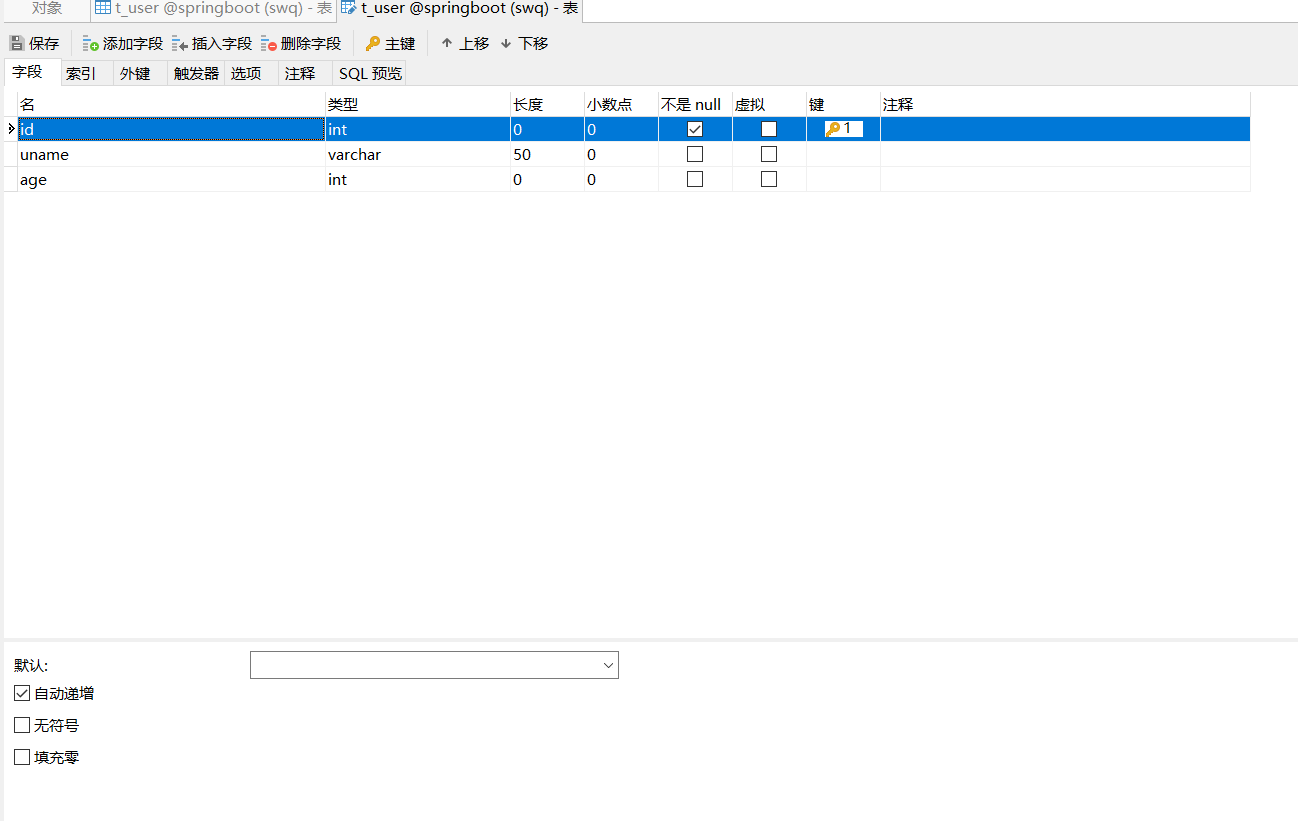Toggle virtual (虚拟) checkbox for uname row
Image resolution: width=1298 pixels, height=821 pixels.
tap(769, 154)
